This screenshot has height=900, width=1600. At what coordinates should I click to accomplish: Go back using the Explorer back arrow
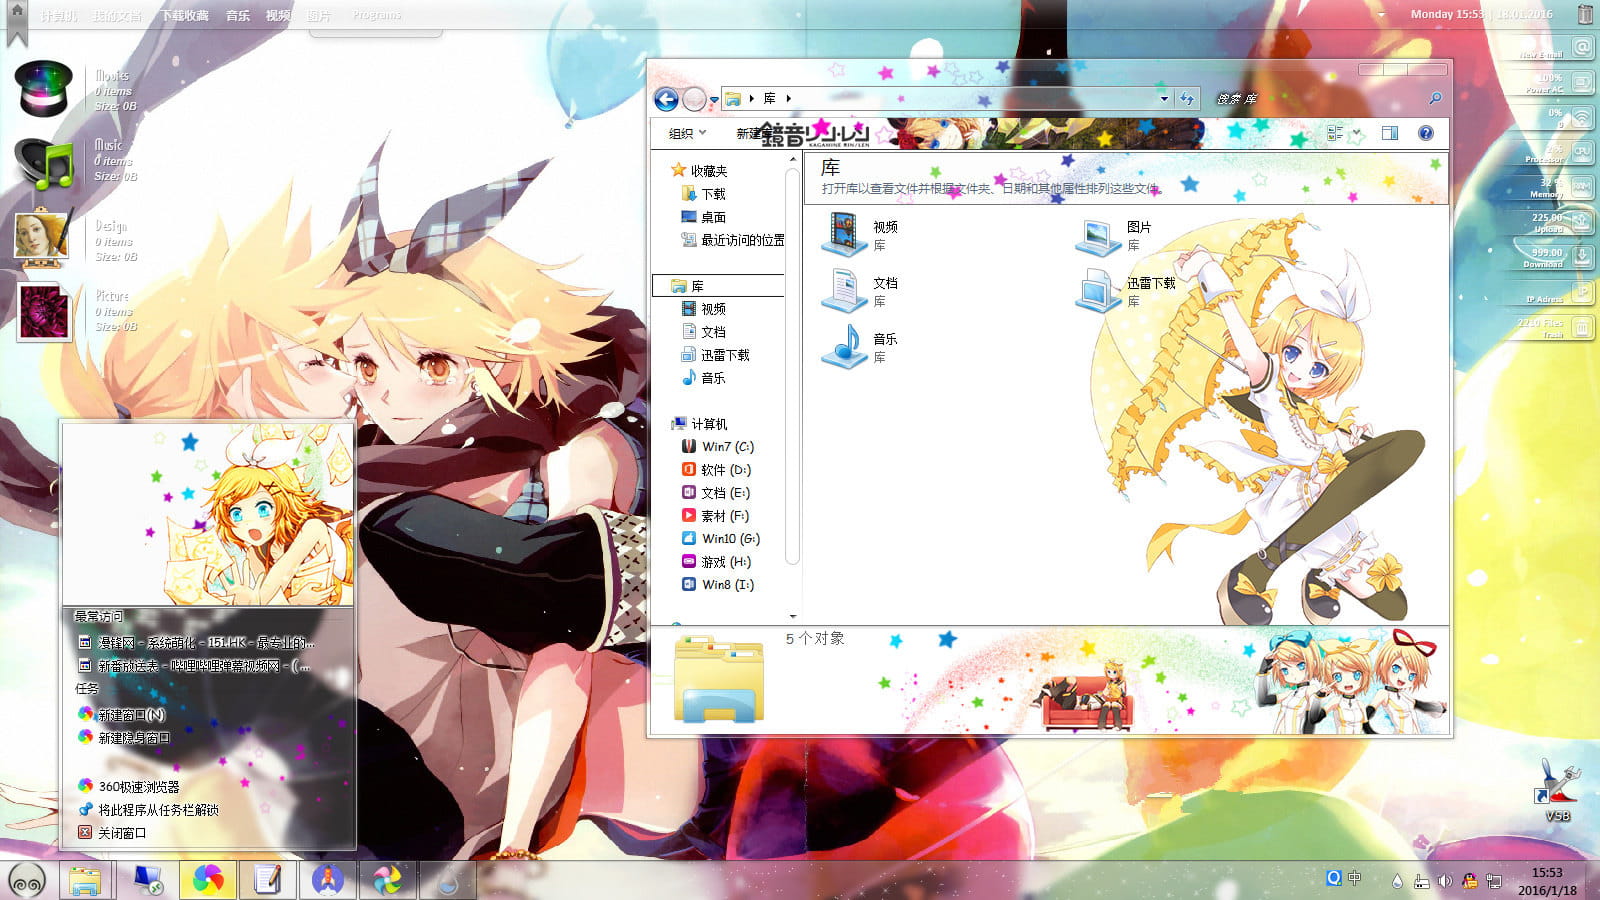coord(666,99)
